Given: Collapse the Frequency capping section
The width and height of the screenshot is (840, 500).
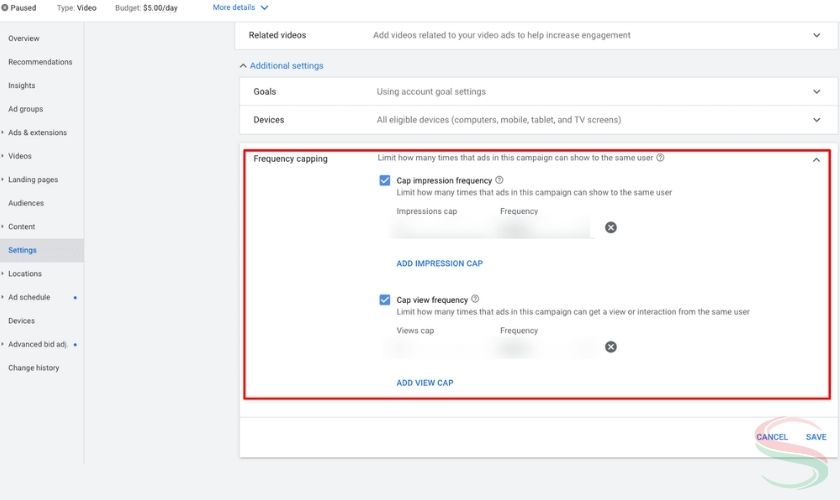Looking at the screenshot, I should (x=816, y=160).
